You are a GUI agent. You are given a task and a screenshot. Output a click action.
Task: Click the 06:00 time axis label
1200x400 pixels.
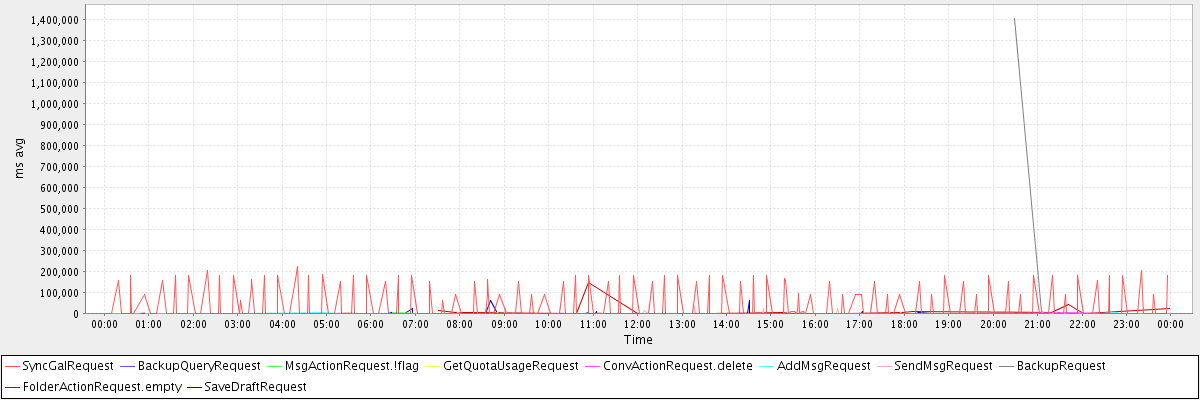tap(370, 324)
